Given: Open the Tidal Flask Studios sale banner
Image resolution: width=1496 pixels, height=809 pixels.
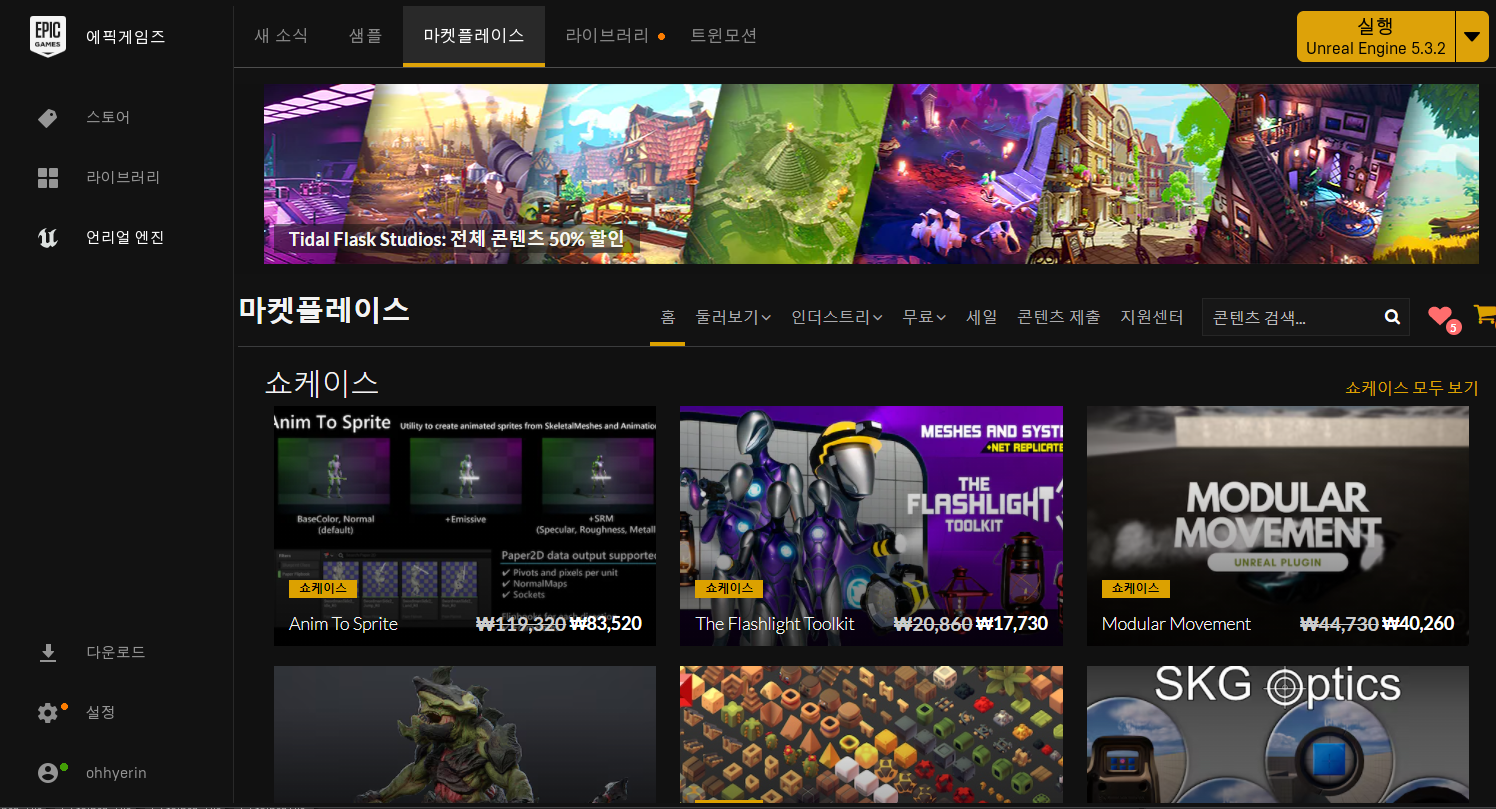Looking at the screenshot, I should [870, 174].
